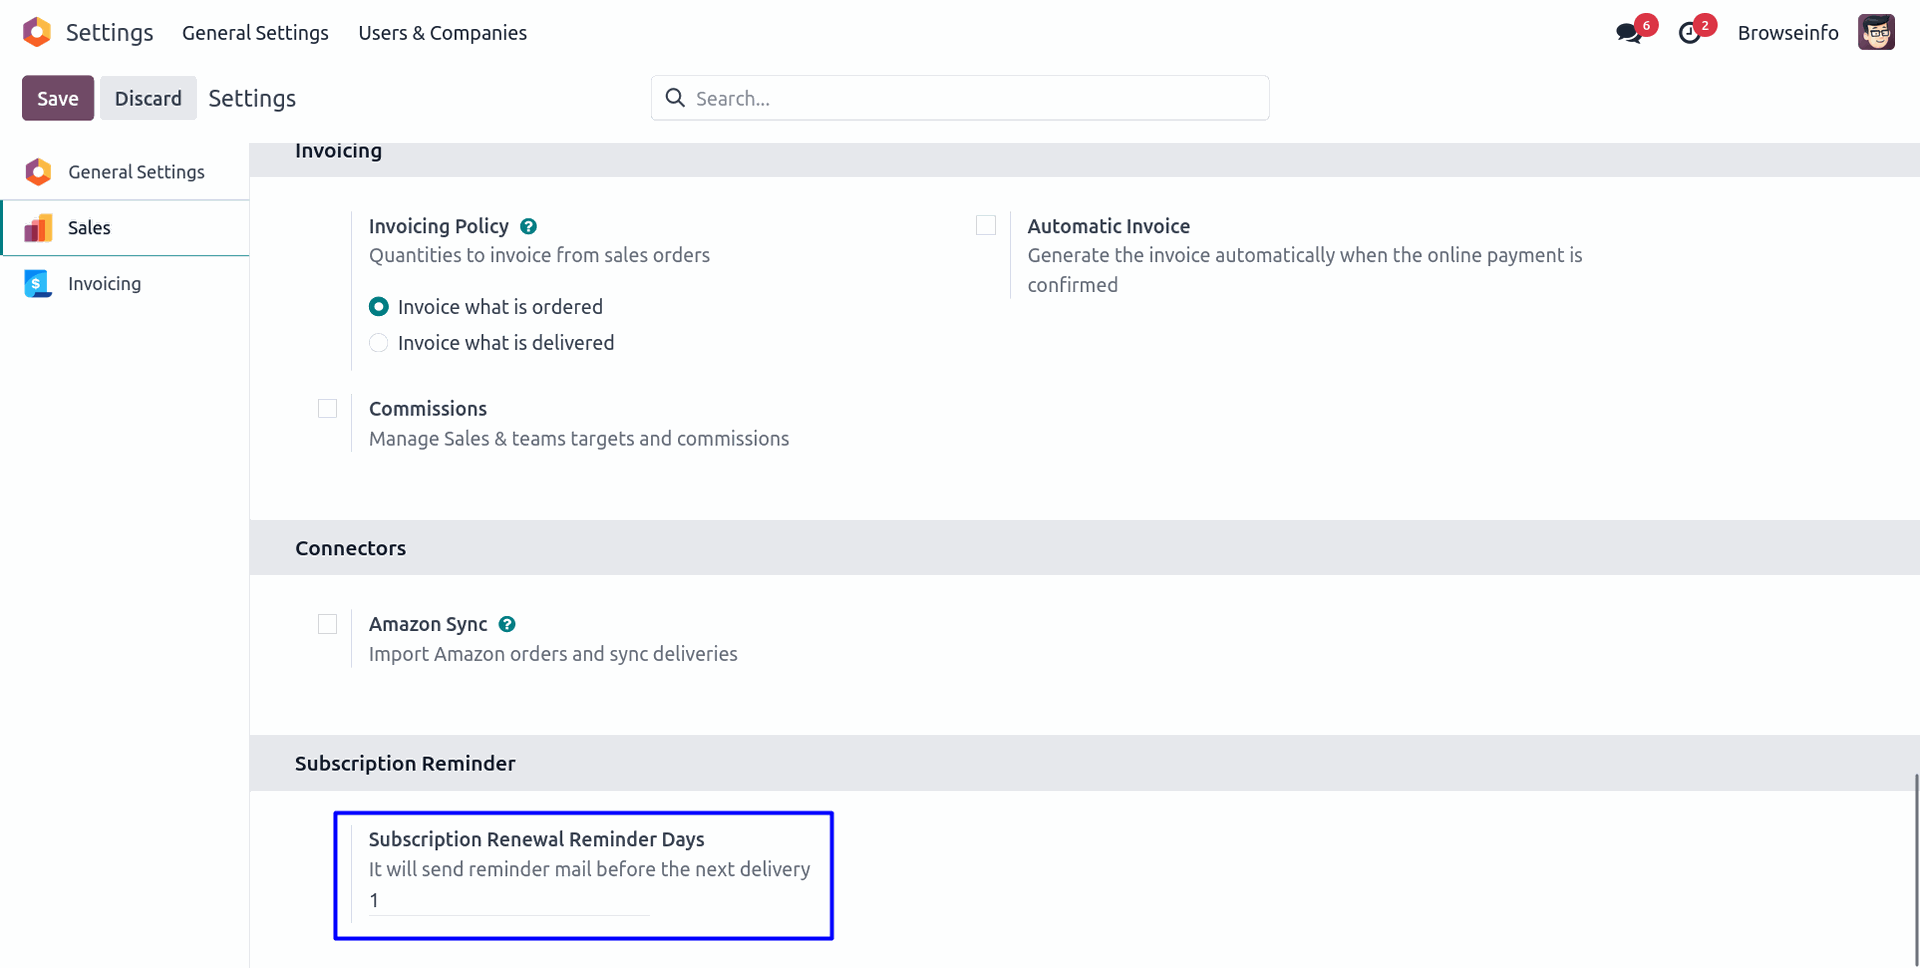The height and width of the screenshot is (968, 1920).
Task: Enable the Amazon Sync checkbox
Action: [x=327, y=624]
